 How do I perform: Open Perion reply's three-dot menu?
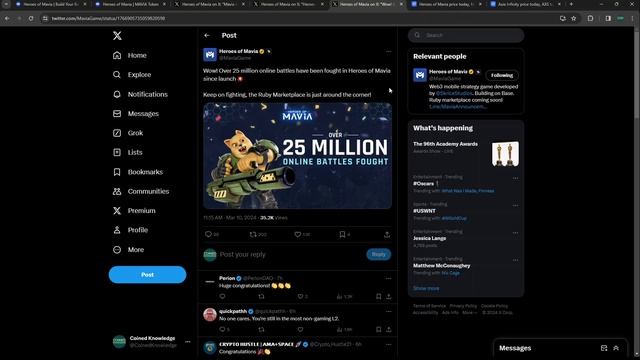[x=388, y=278]
